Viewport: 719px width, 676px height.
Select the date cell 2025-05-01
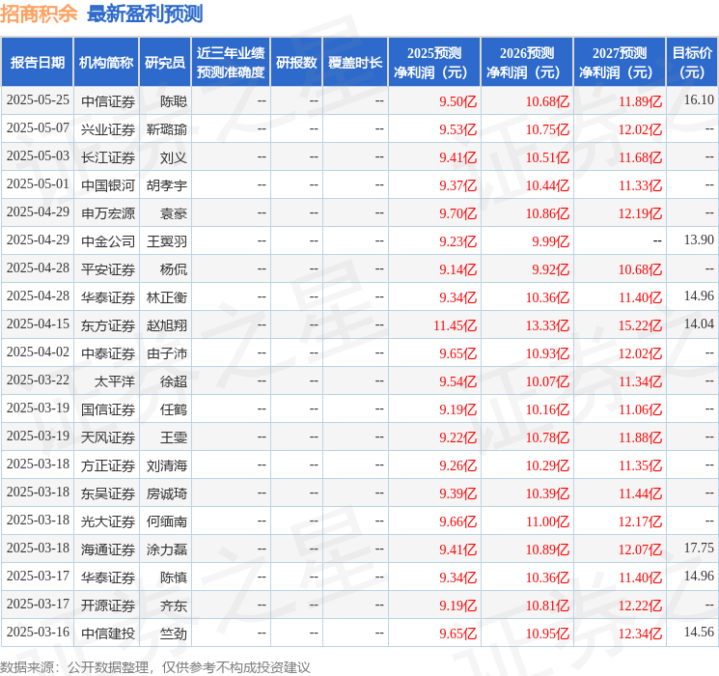[38, 184]
